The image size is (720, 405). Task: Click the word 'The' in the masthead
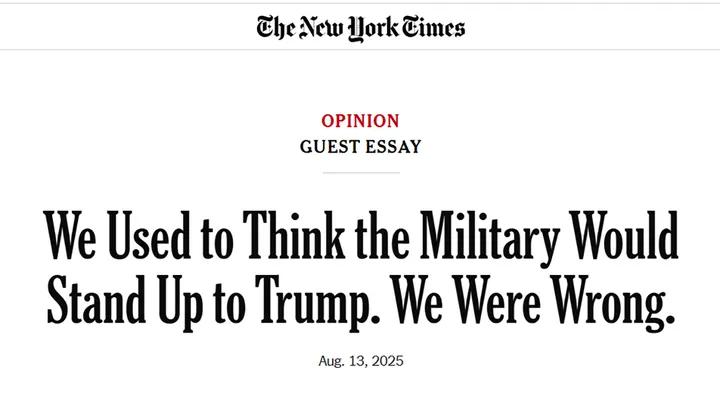pyautogui.click(x=276, y=27)
